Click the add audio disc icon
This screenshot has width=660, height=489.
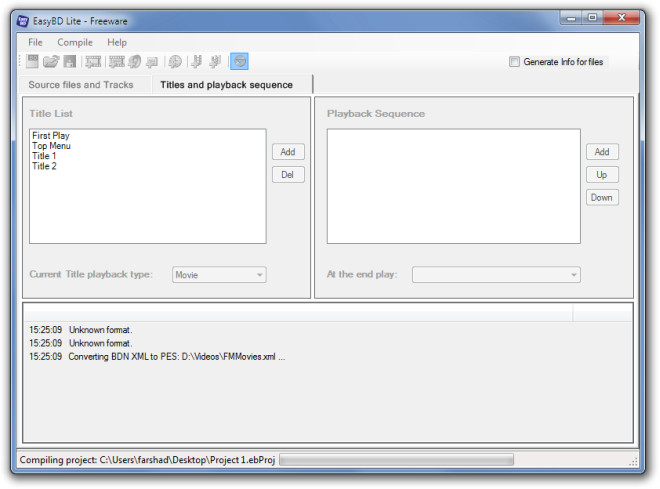pos(135,61)
